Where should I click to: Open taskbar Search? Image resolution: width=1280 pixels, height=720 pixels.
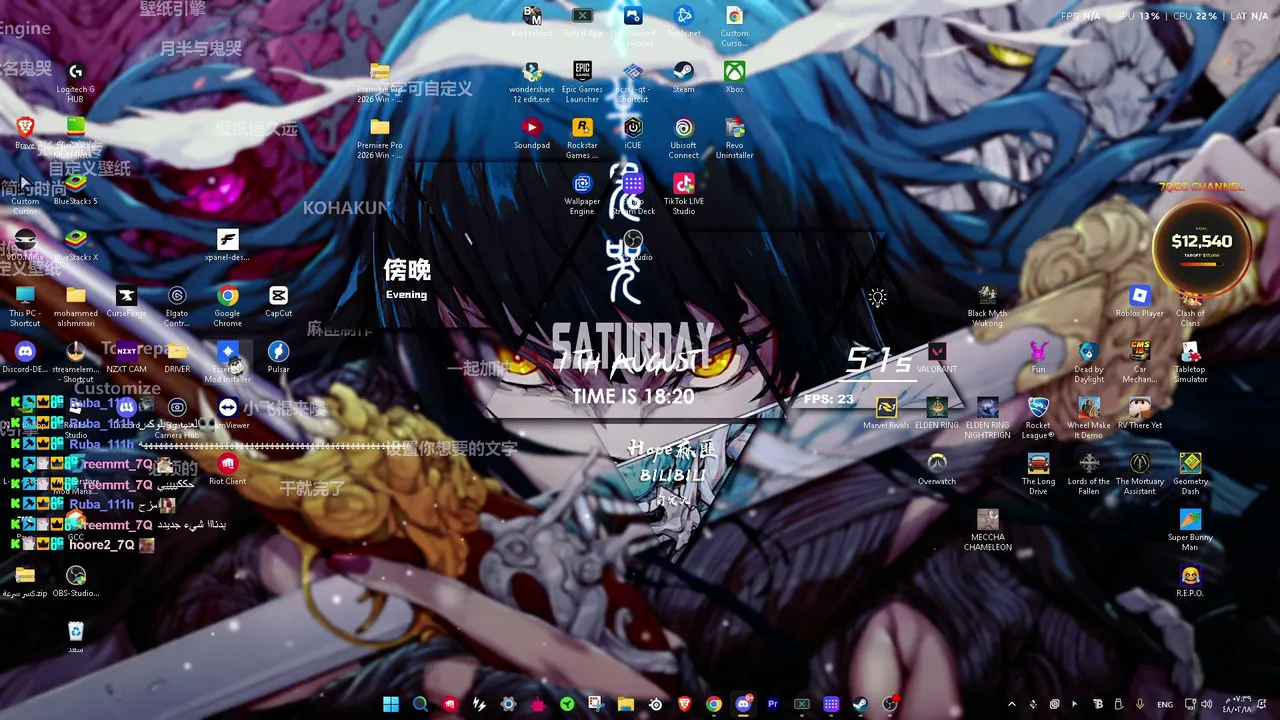point(420,704)
